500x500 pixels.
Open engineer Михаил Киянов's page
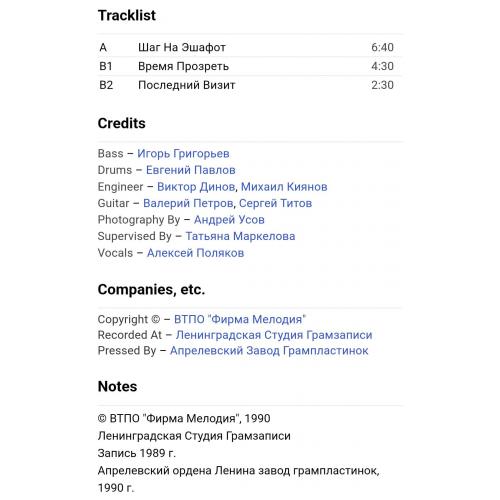pos(284,187)
